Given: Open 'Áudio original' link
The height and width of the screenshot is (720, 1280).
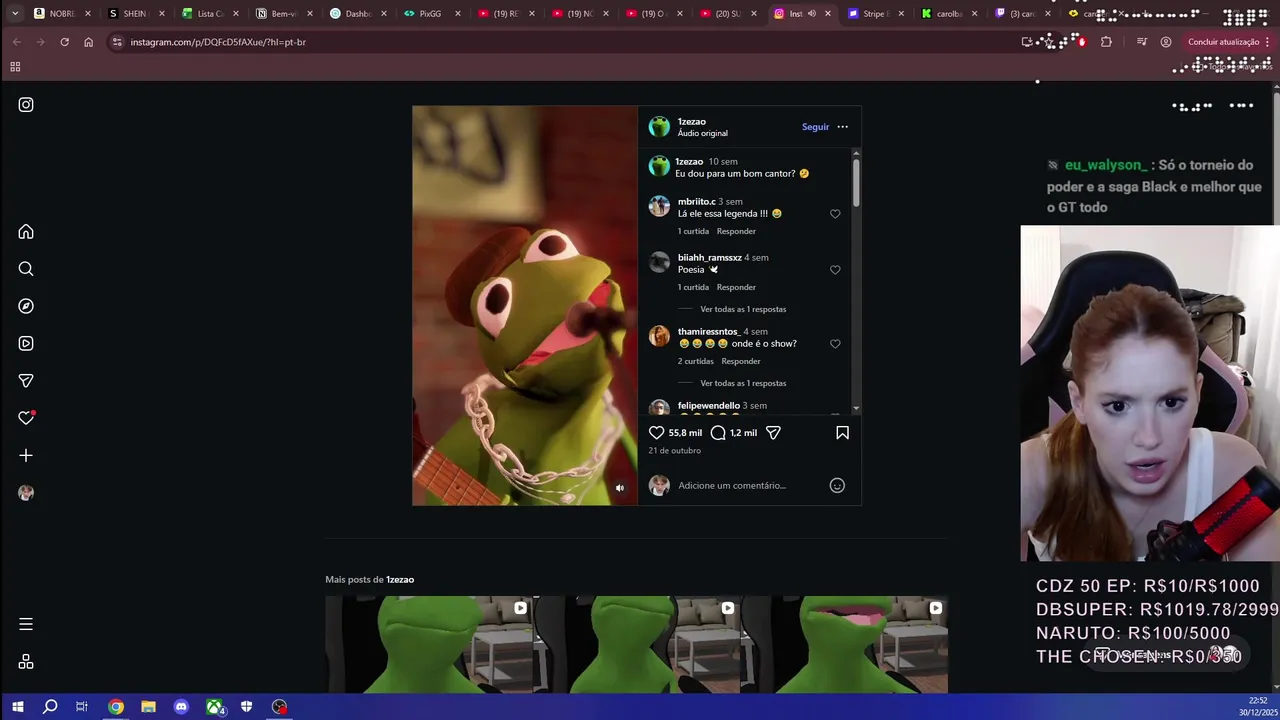Looking at the screenshot, I should (x=703, y=133).
